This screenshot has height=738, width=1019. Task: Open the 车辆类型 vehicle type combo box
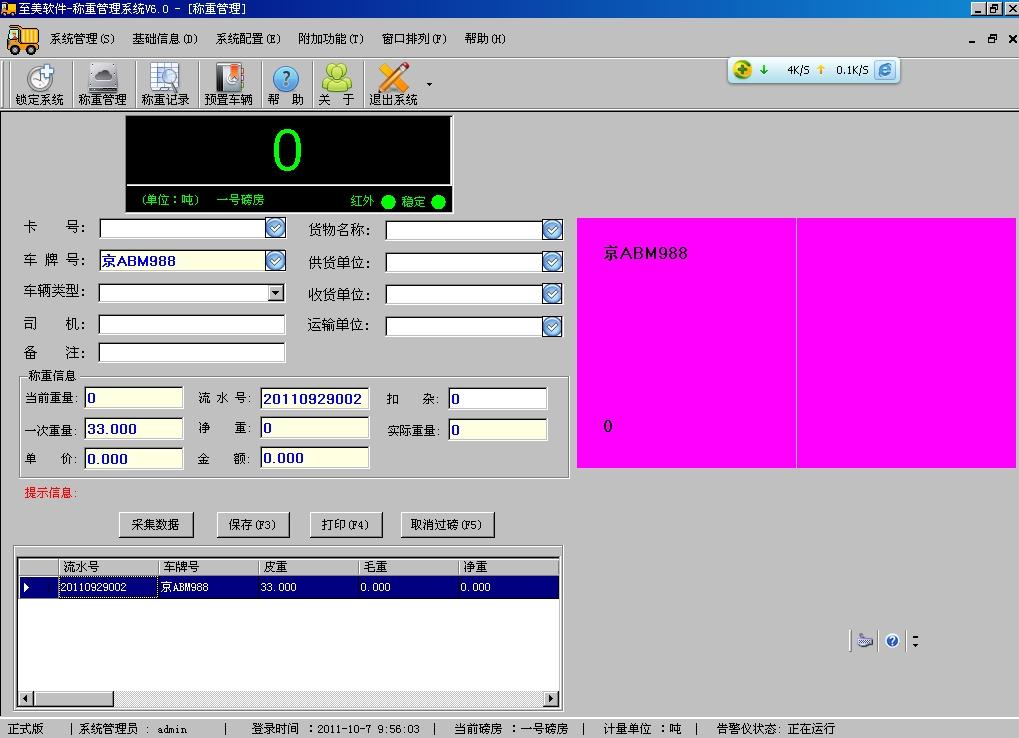(276, 293)
